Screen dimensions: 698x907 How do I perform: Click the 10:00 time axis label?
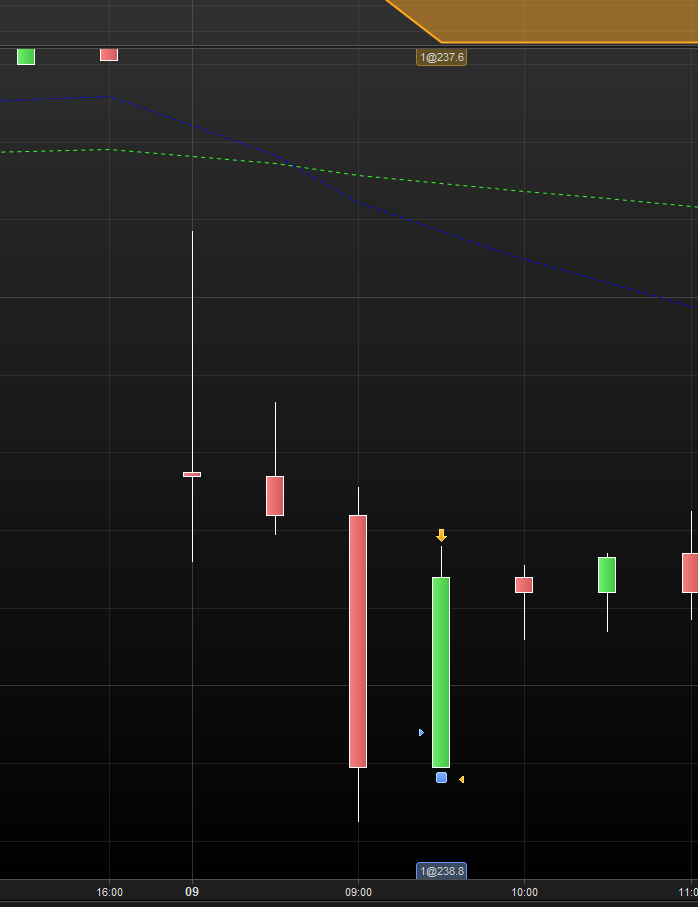pyautogui.click(x=524, y=893)
